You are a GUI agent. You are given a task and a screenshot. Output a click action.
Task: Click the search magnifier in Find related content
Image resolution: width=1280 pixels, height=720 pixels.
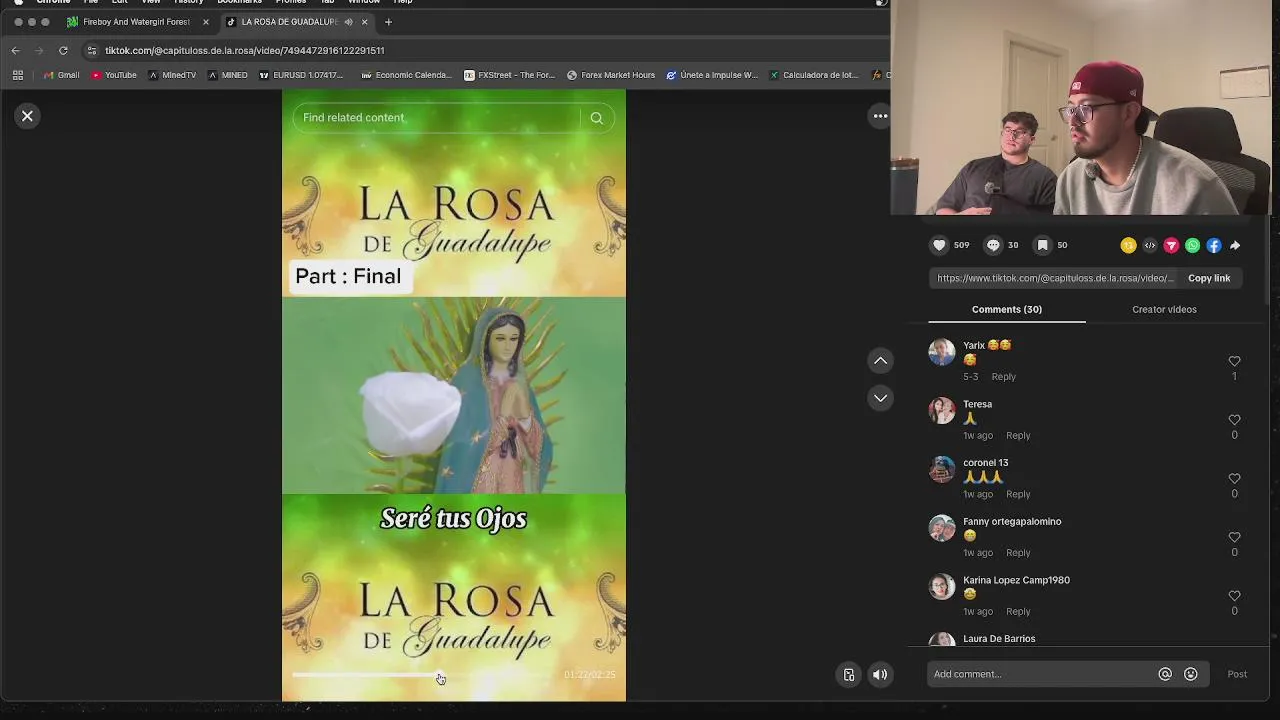(596, 118)
